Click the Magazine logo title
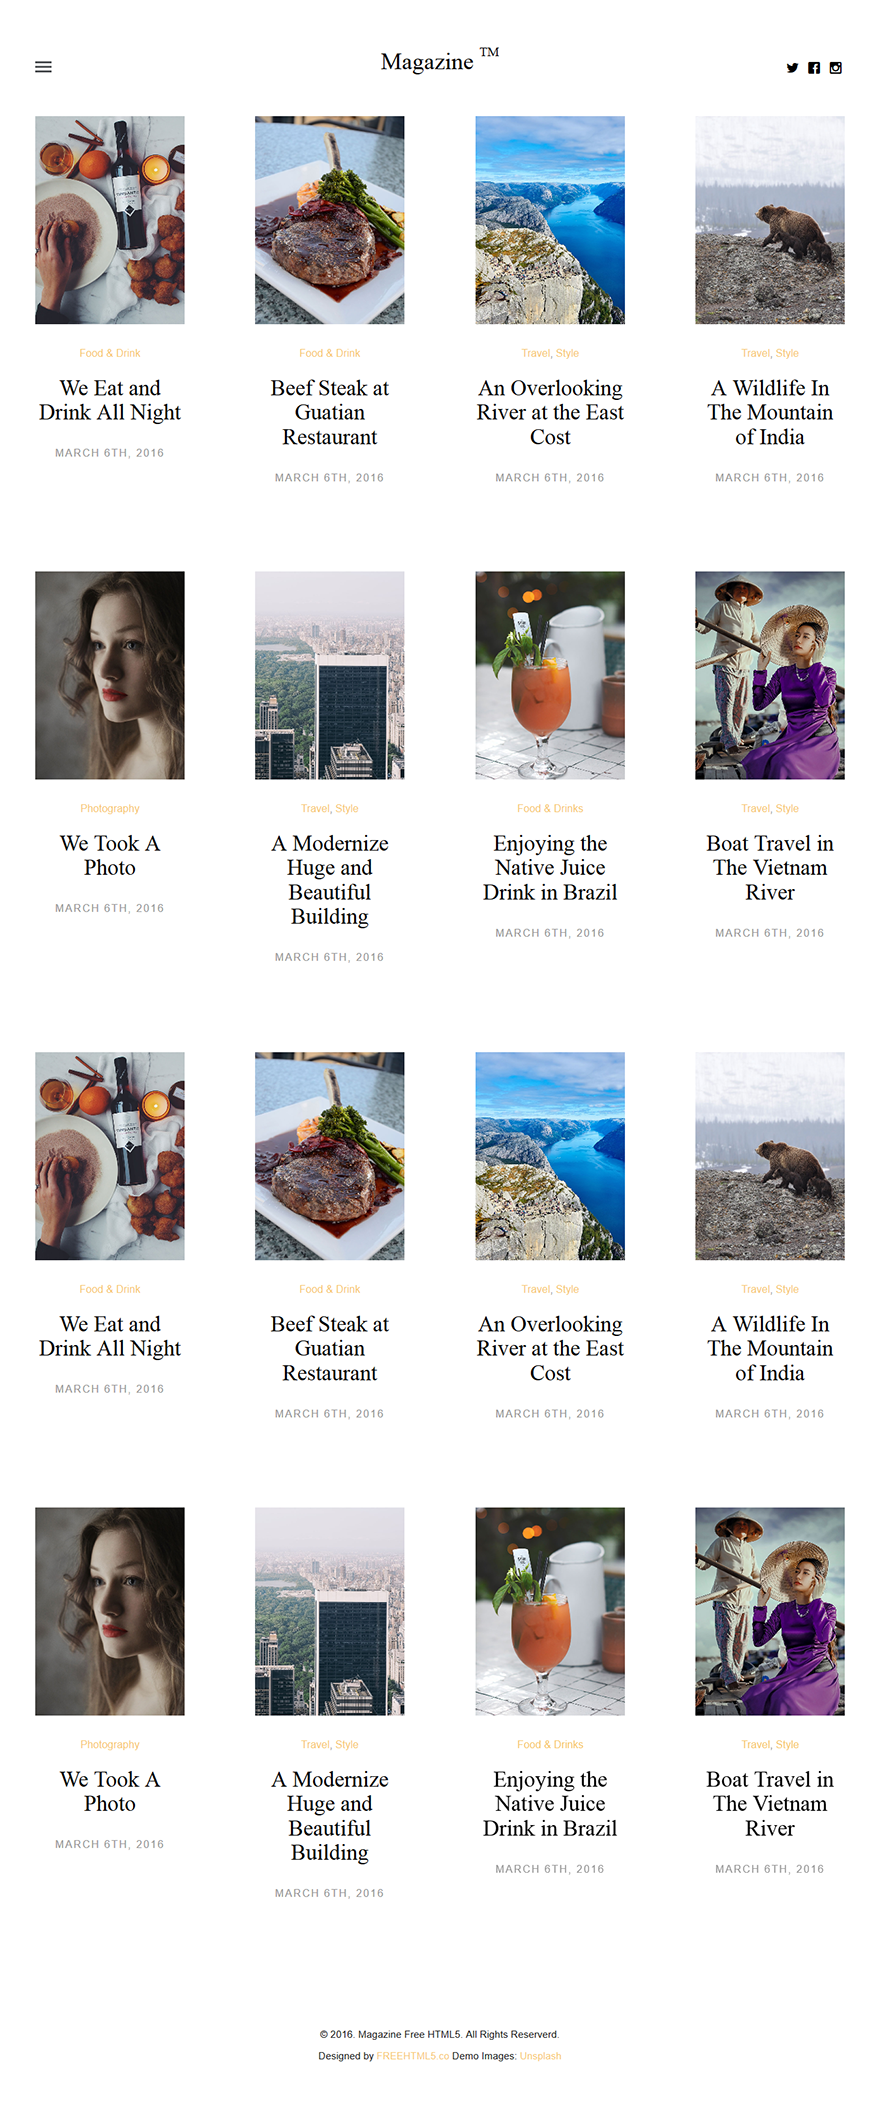This screenshot has height=2120, width=880. [428, 62]
